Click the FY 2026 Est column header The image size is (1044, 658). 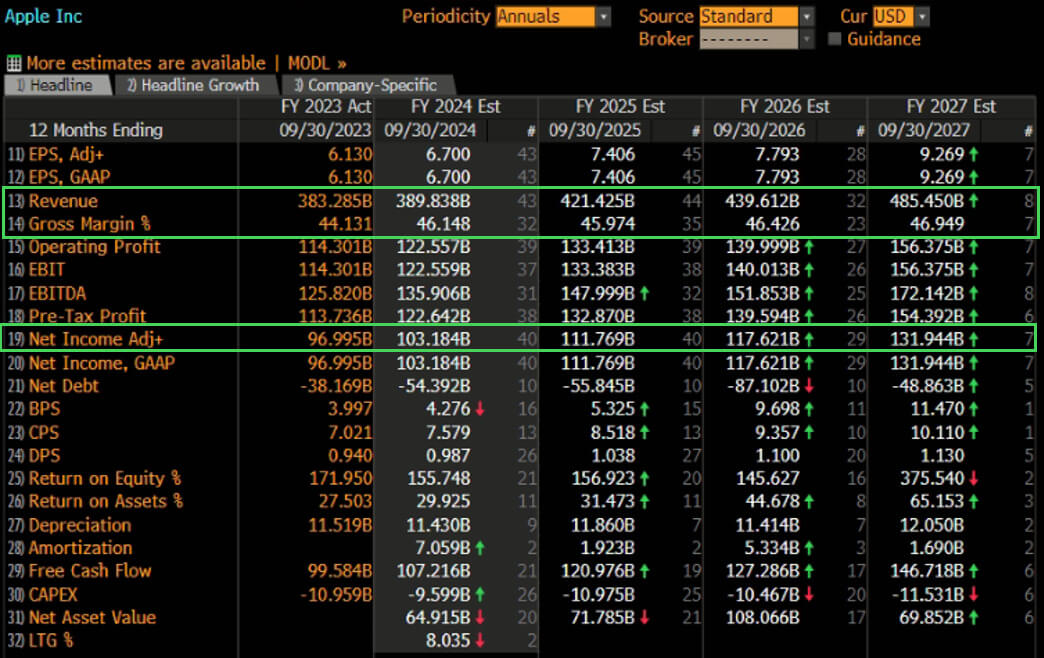[x=784, y=107]
